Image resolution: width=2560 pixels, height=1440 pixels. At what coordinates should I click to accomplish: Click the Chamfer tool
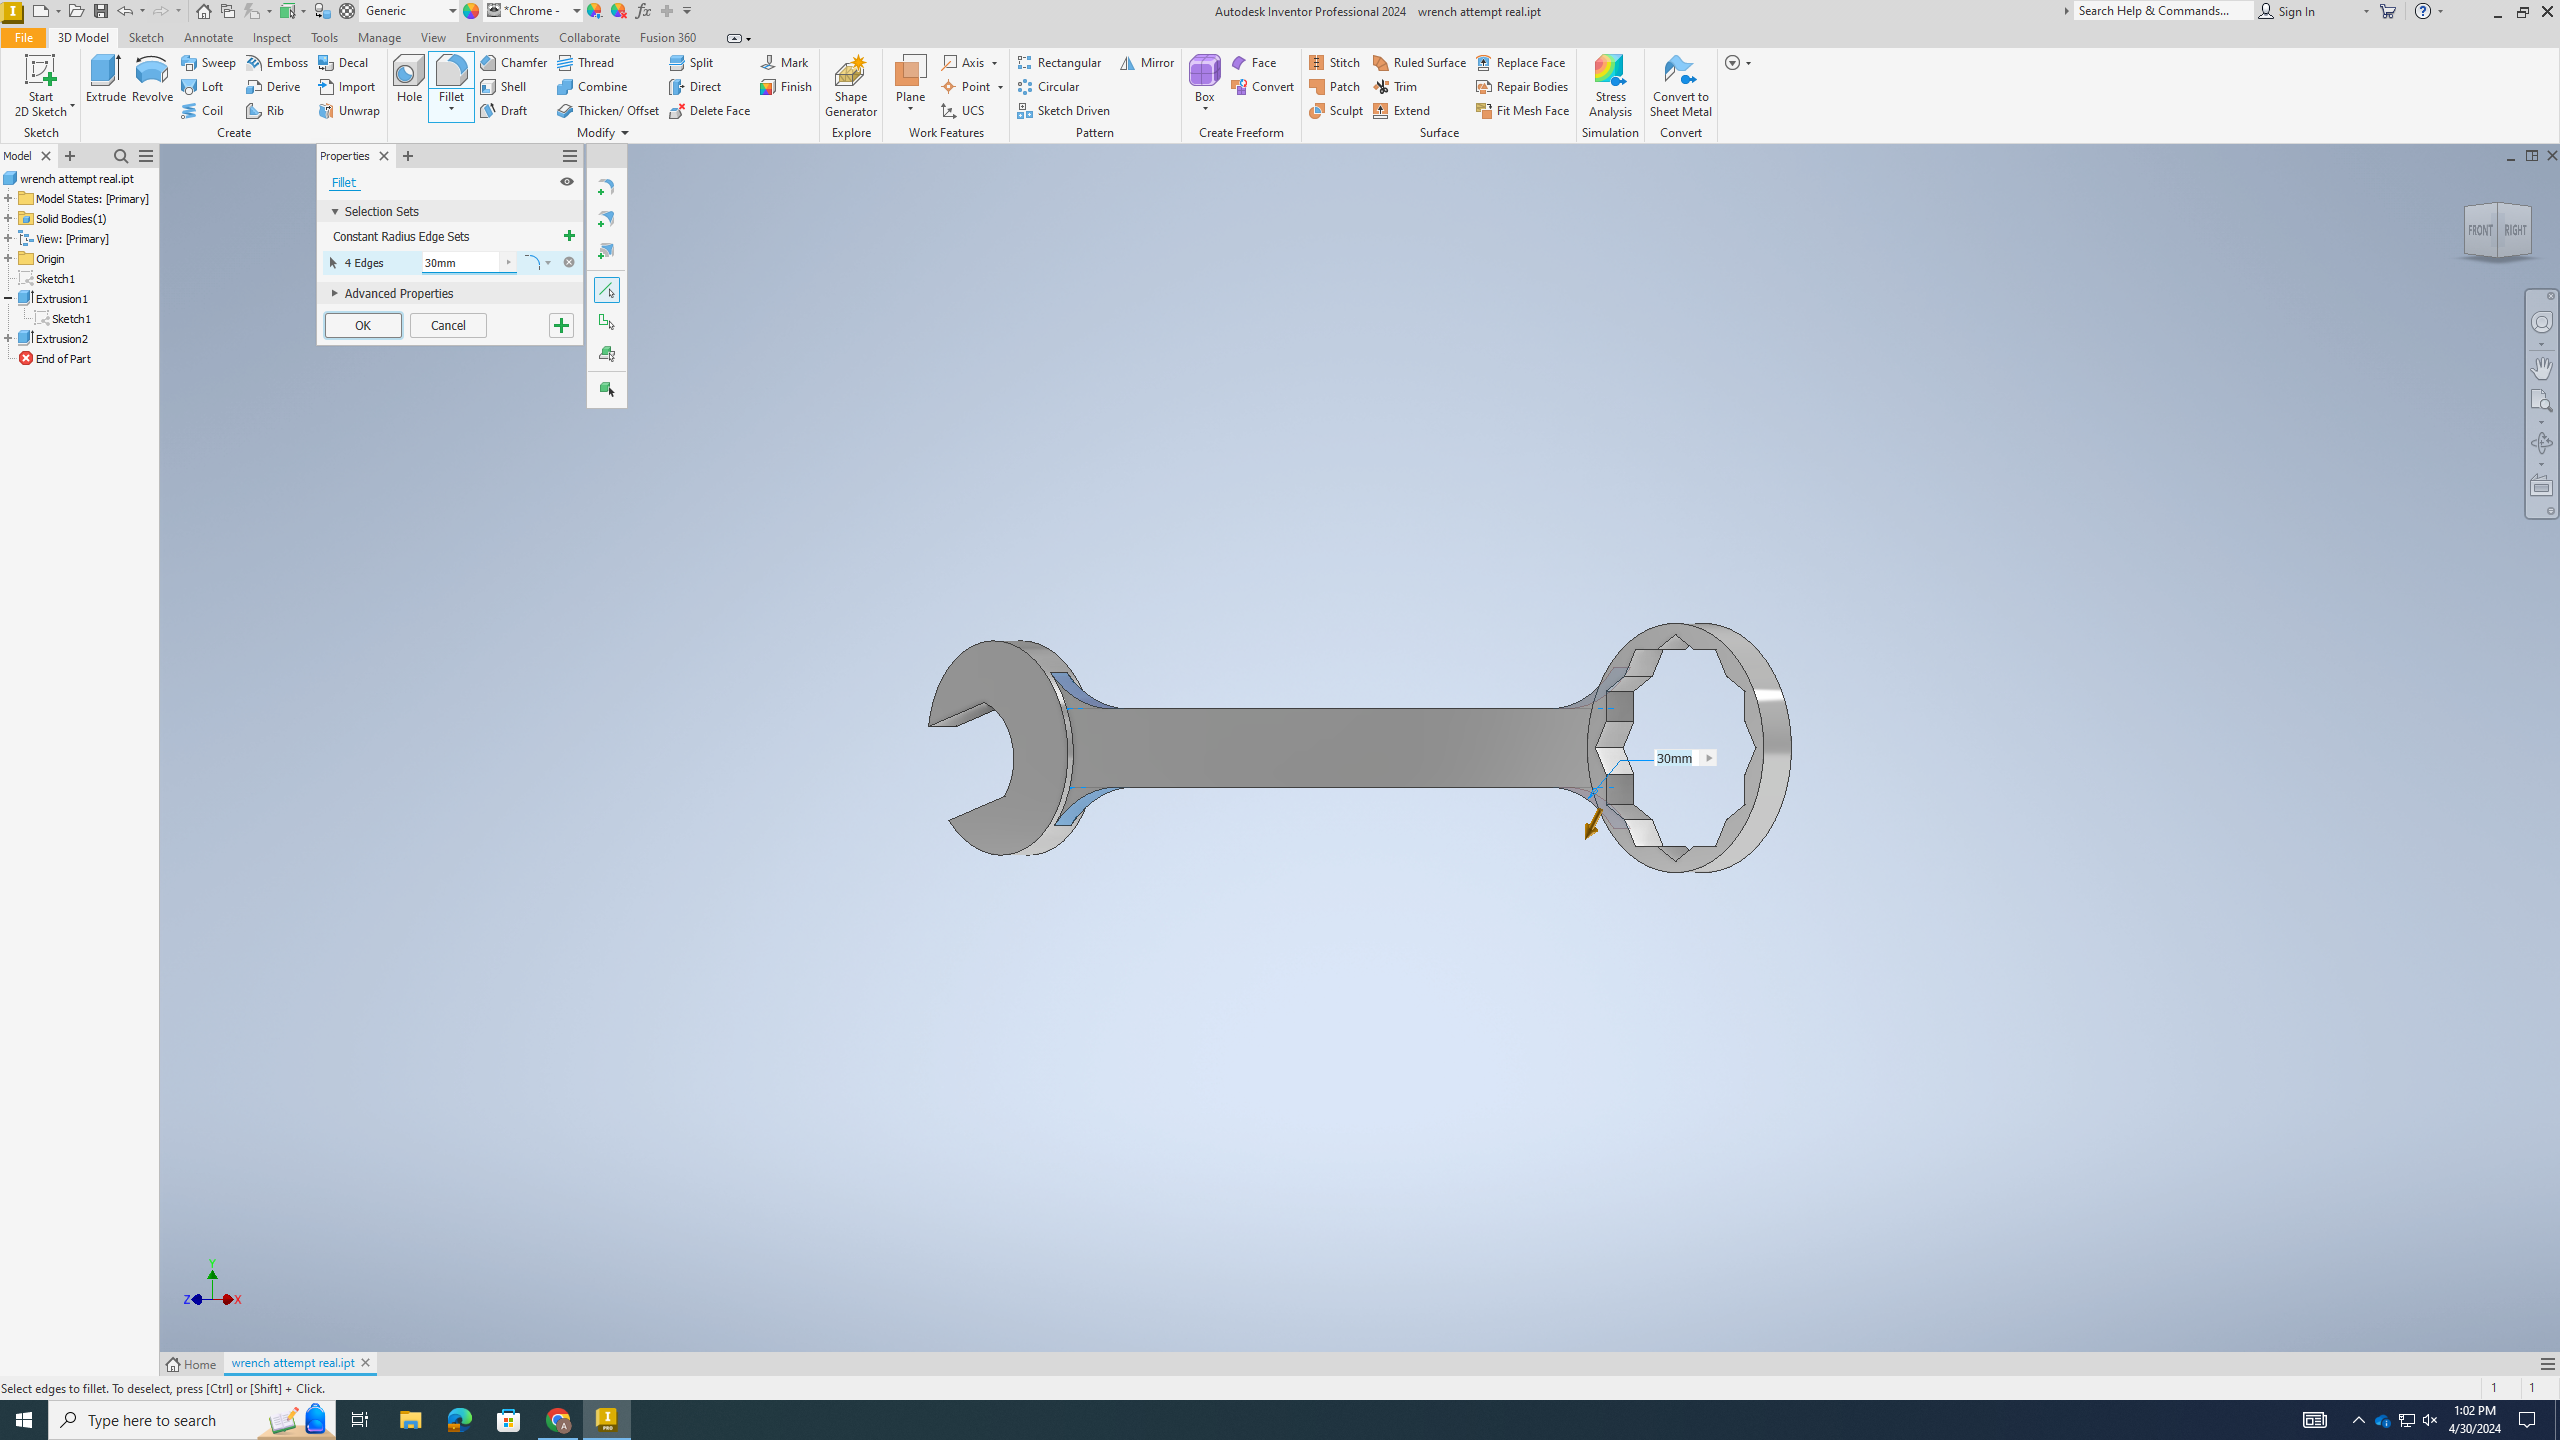click(x=513, y=62)
